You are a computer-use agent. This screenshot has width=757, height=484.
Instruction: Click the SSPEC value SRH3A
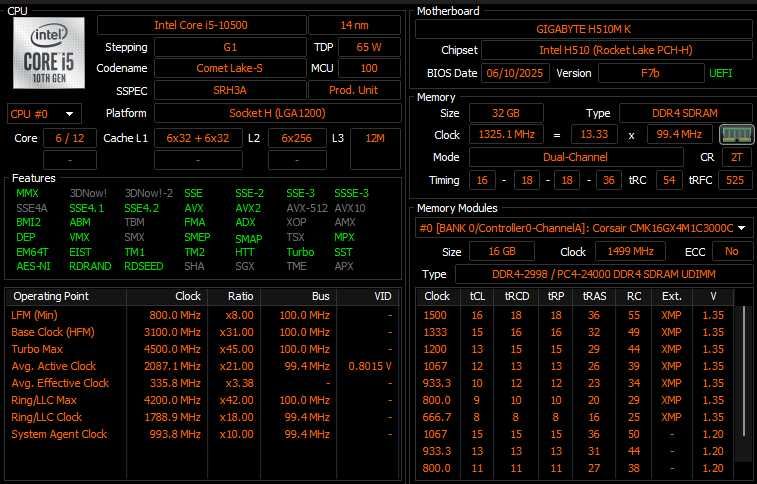(230, 90)
